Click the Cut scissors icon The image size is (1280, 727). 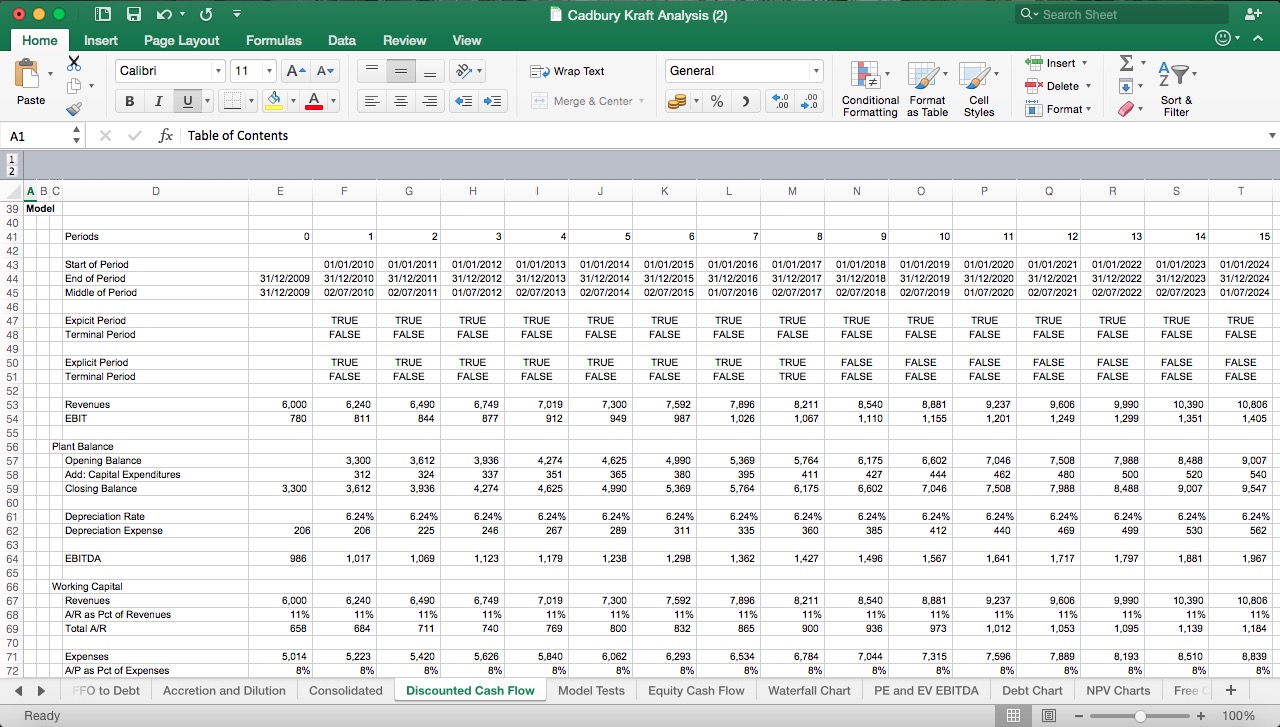click(73, 63)
